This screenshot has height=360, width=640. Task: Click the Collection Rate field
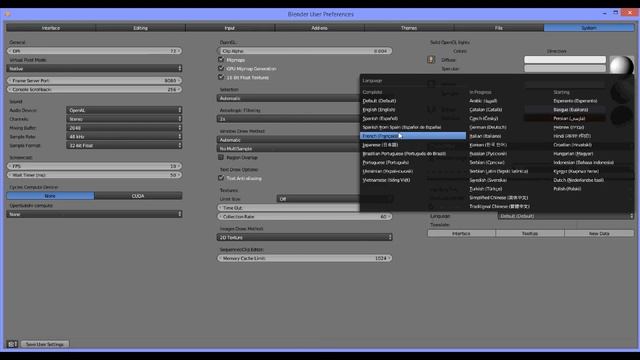304,217
